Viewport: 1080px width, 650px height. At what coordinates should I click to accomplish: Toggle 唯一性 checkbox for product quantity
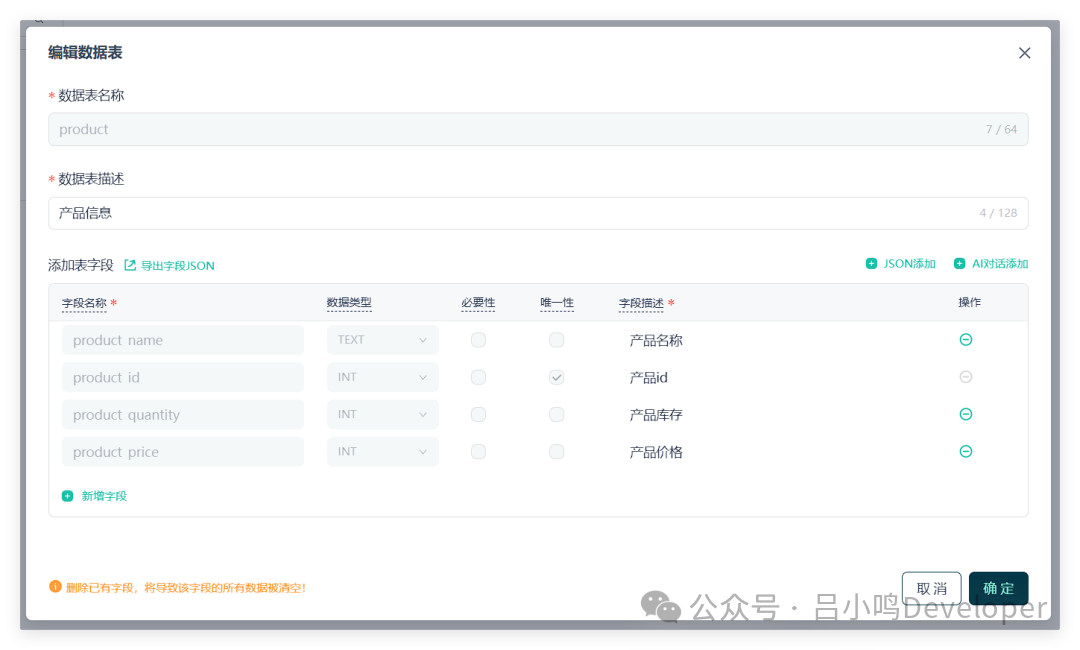pyautogui.click(x=557, y=414)
